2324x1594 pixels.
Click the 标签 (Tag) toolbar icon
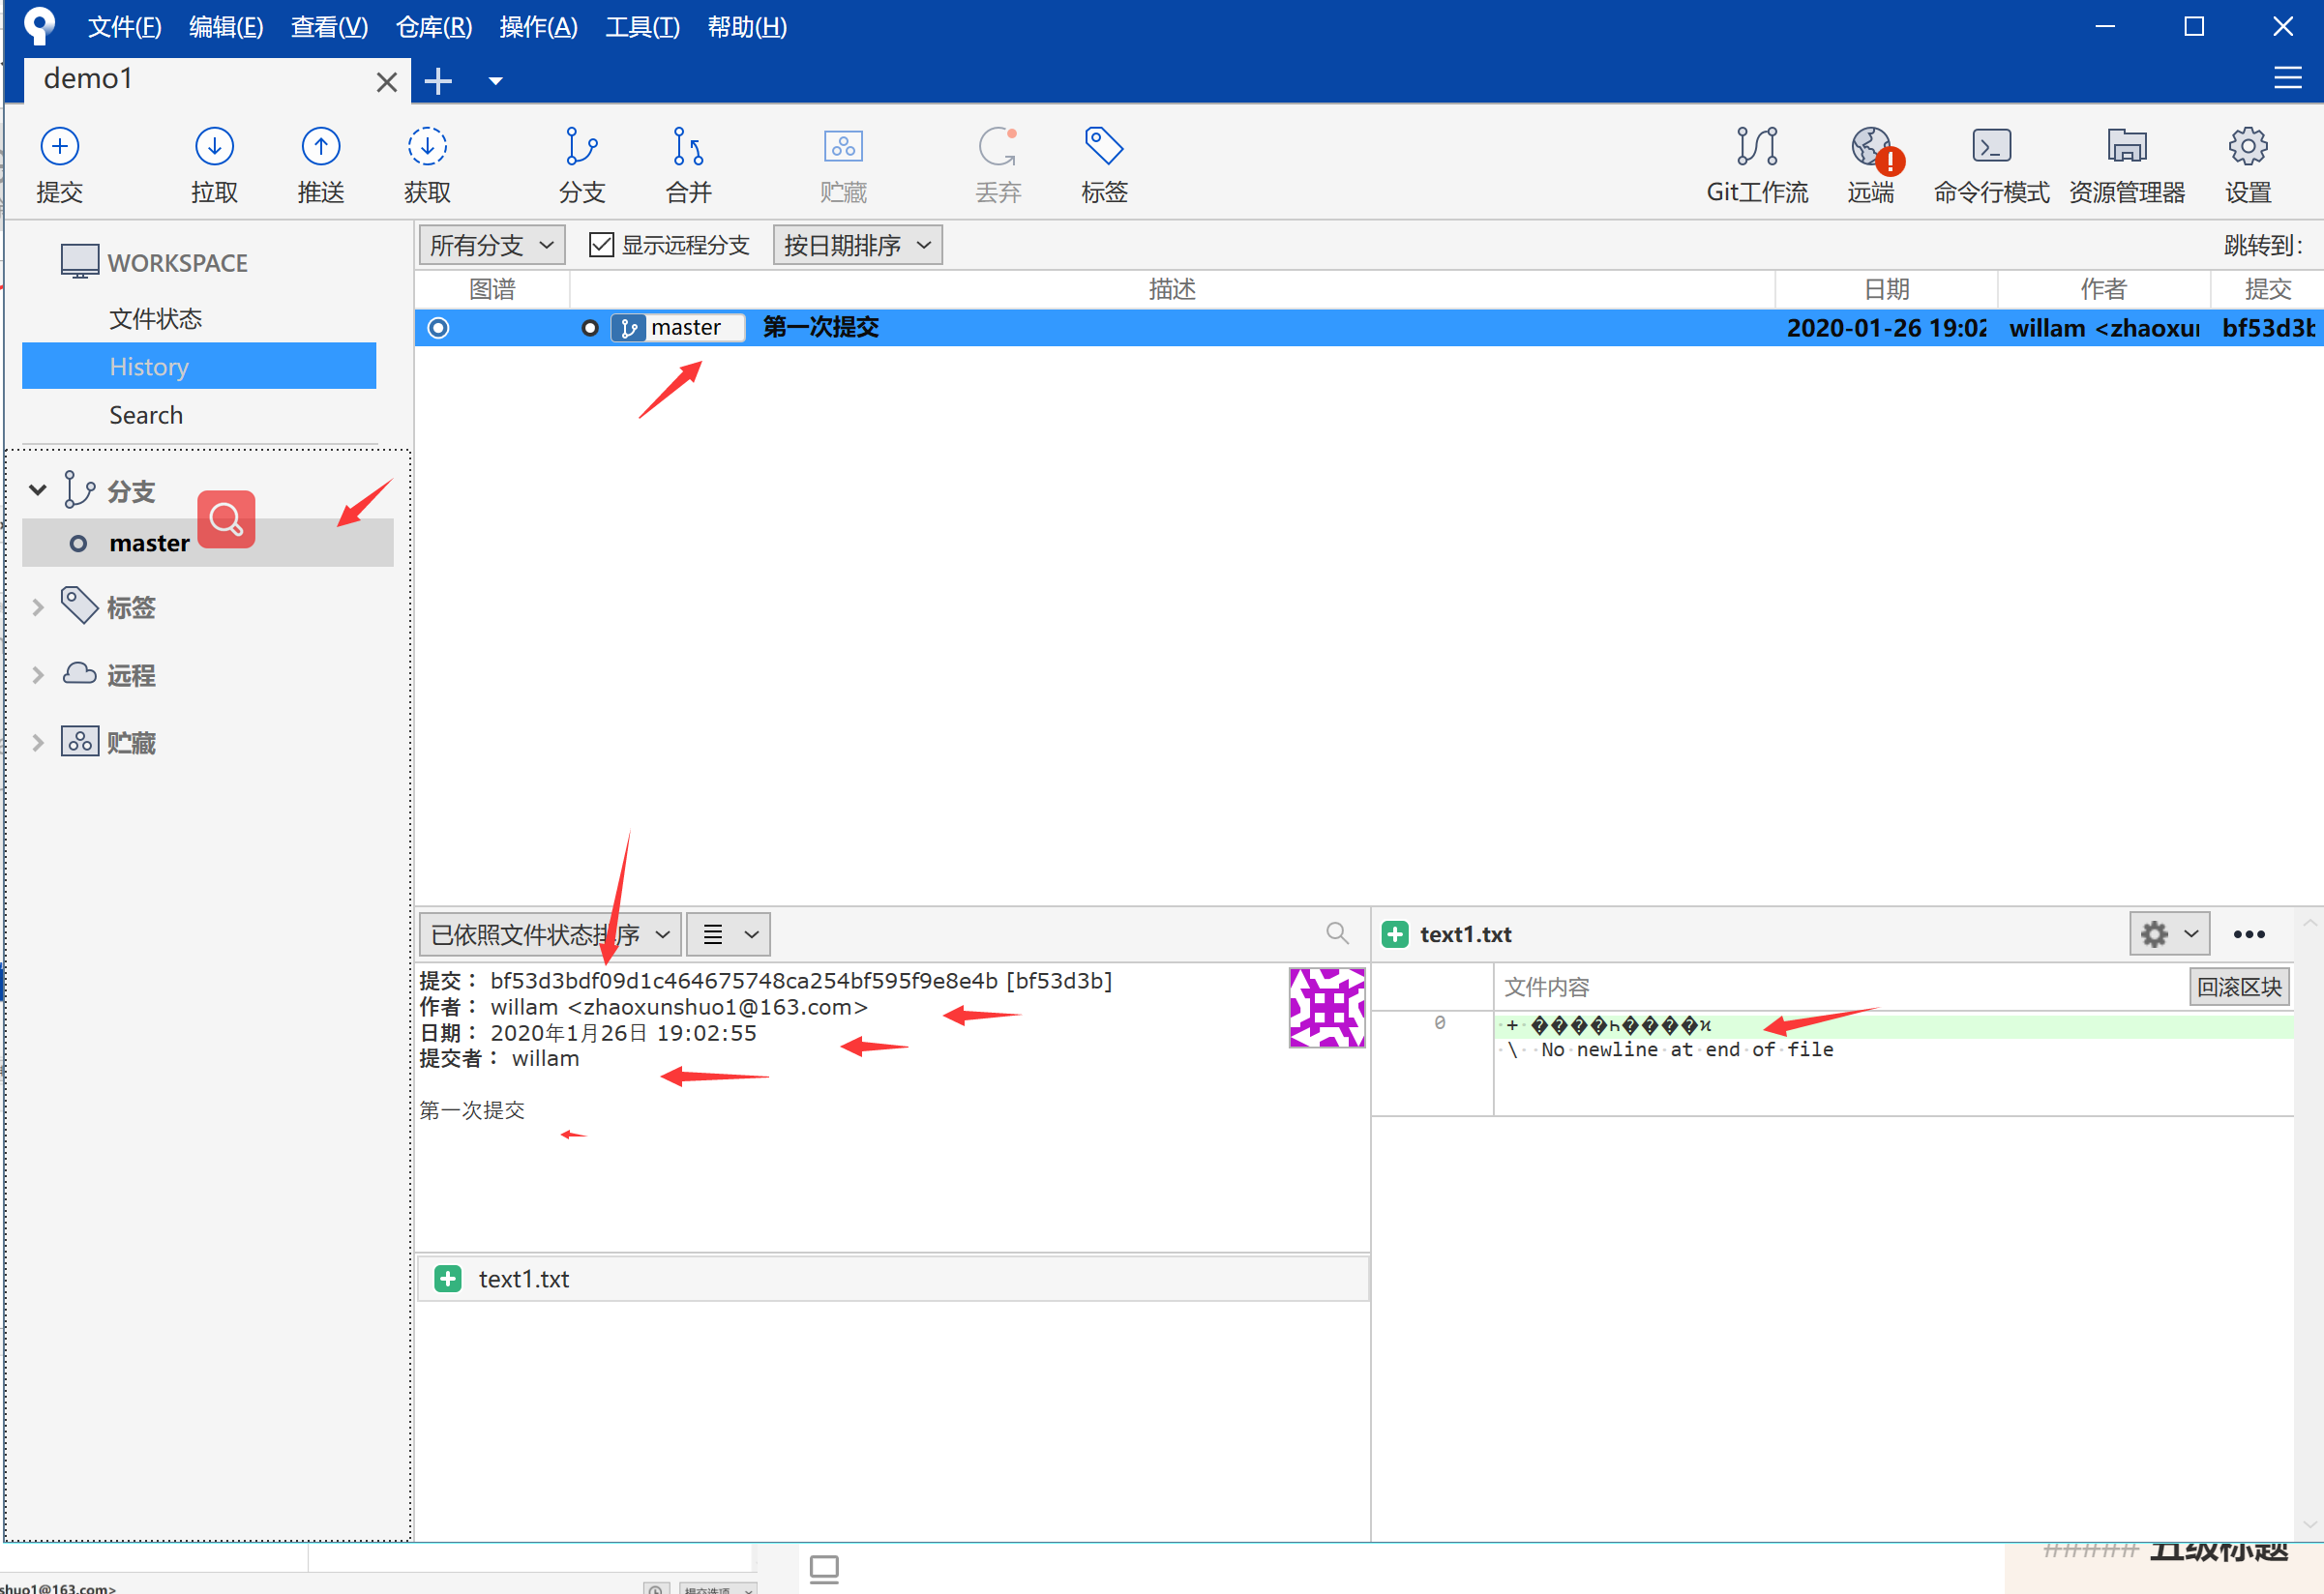point(1103,148)
